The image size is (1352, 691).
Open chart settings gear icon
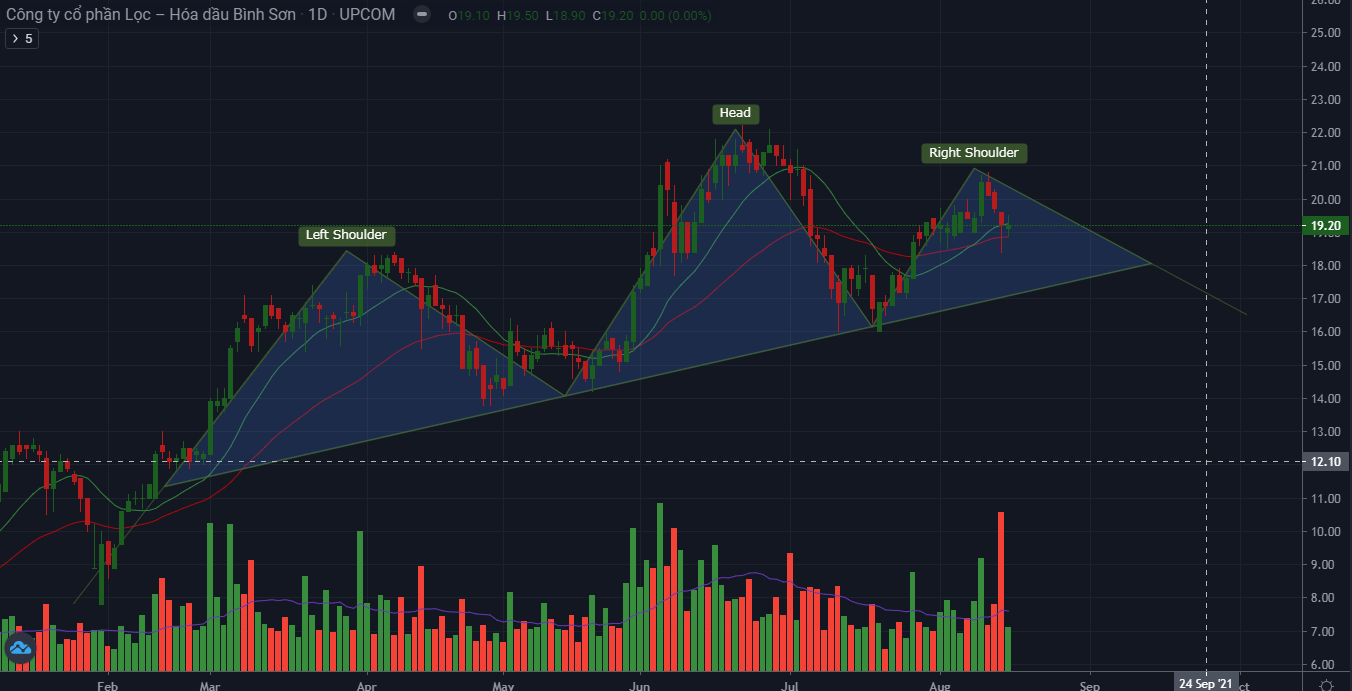[1326, 685]
